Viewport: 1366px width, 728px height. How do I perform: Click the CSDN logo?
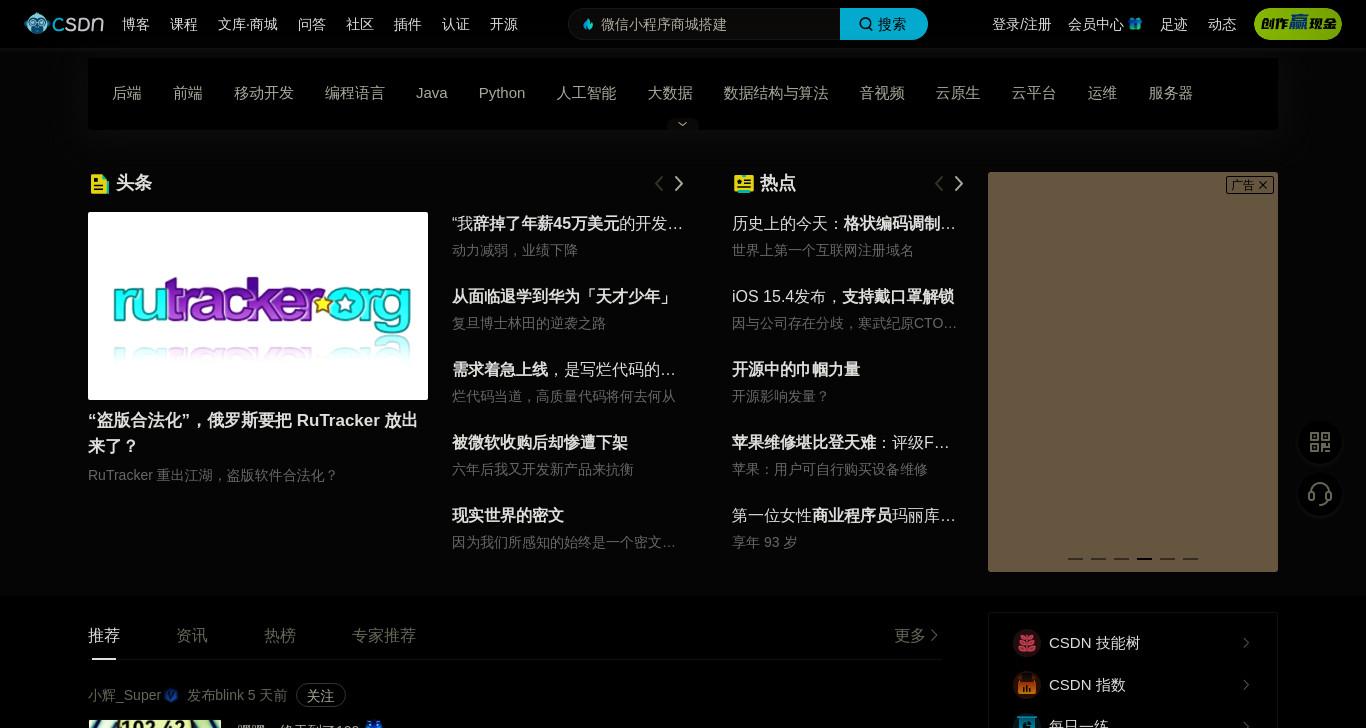click(64, 24)
